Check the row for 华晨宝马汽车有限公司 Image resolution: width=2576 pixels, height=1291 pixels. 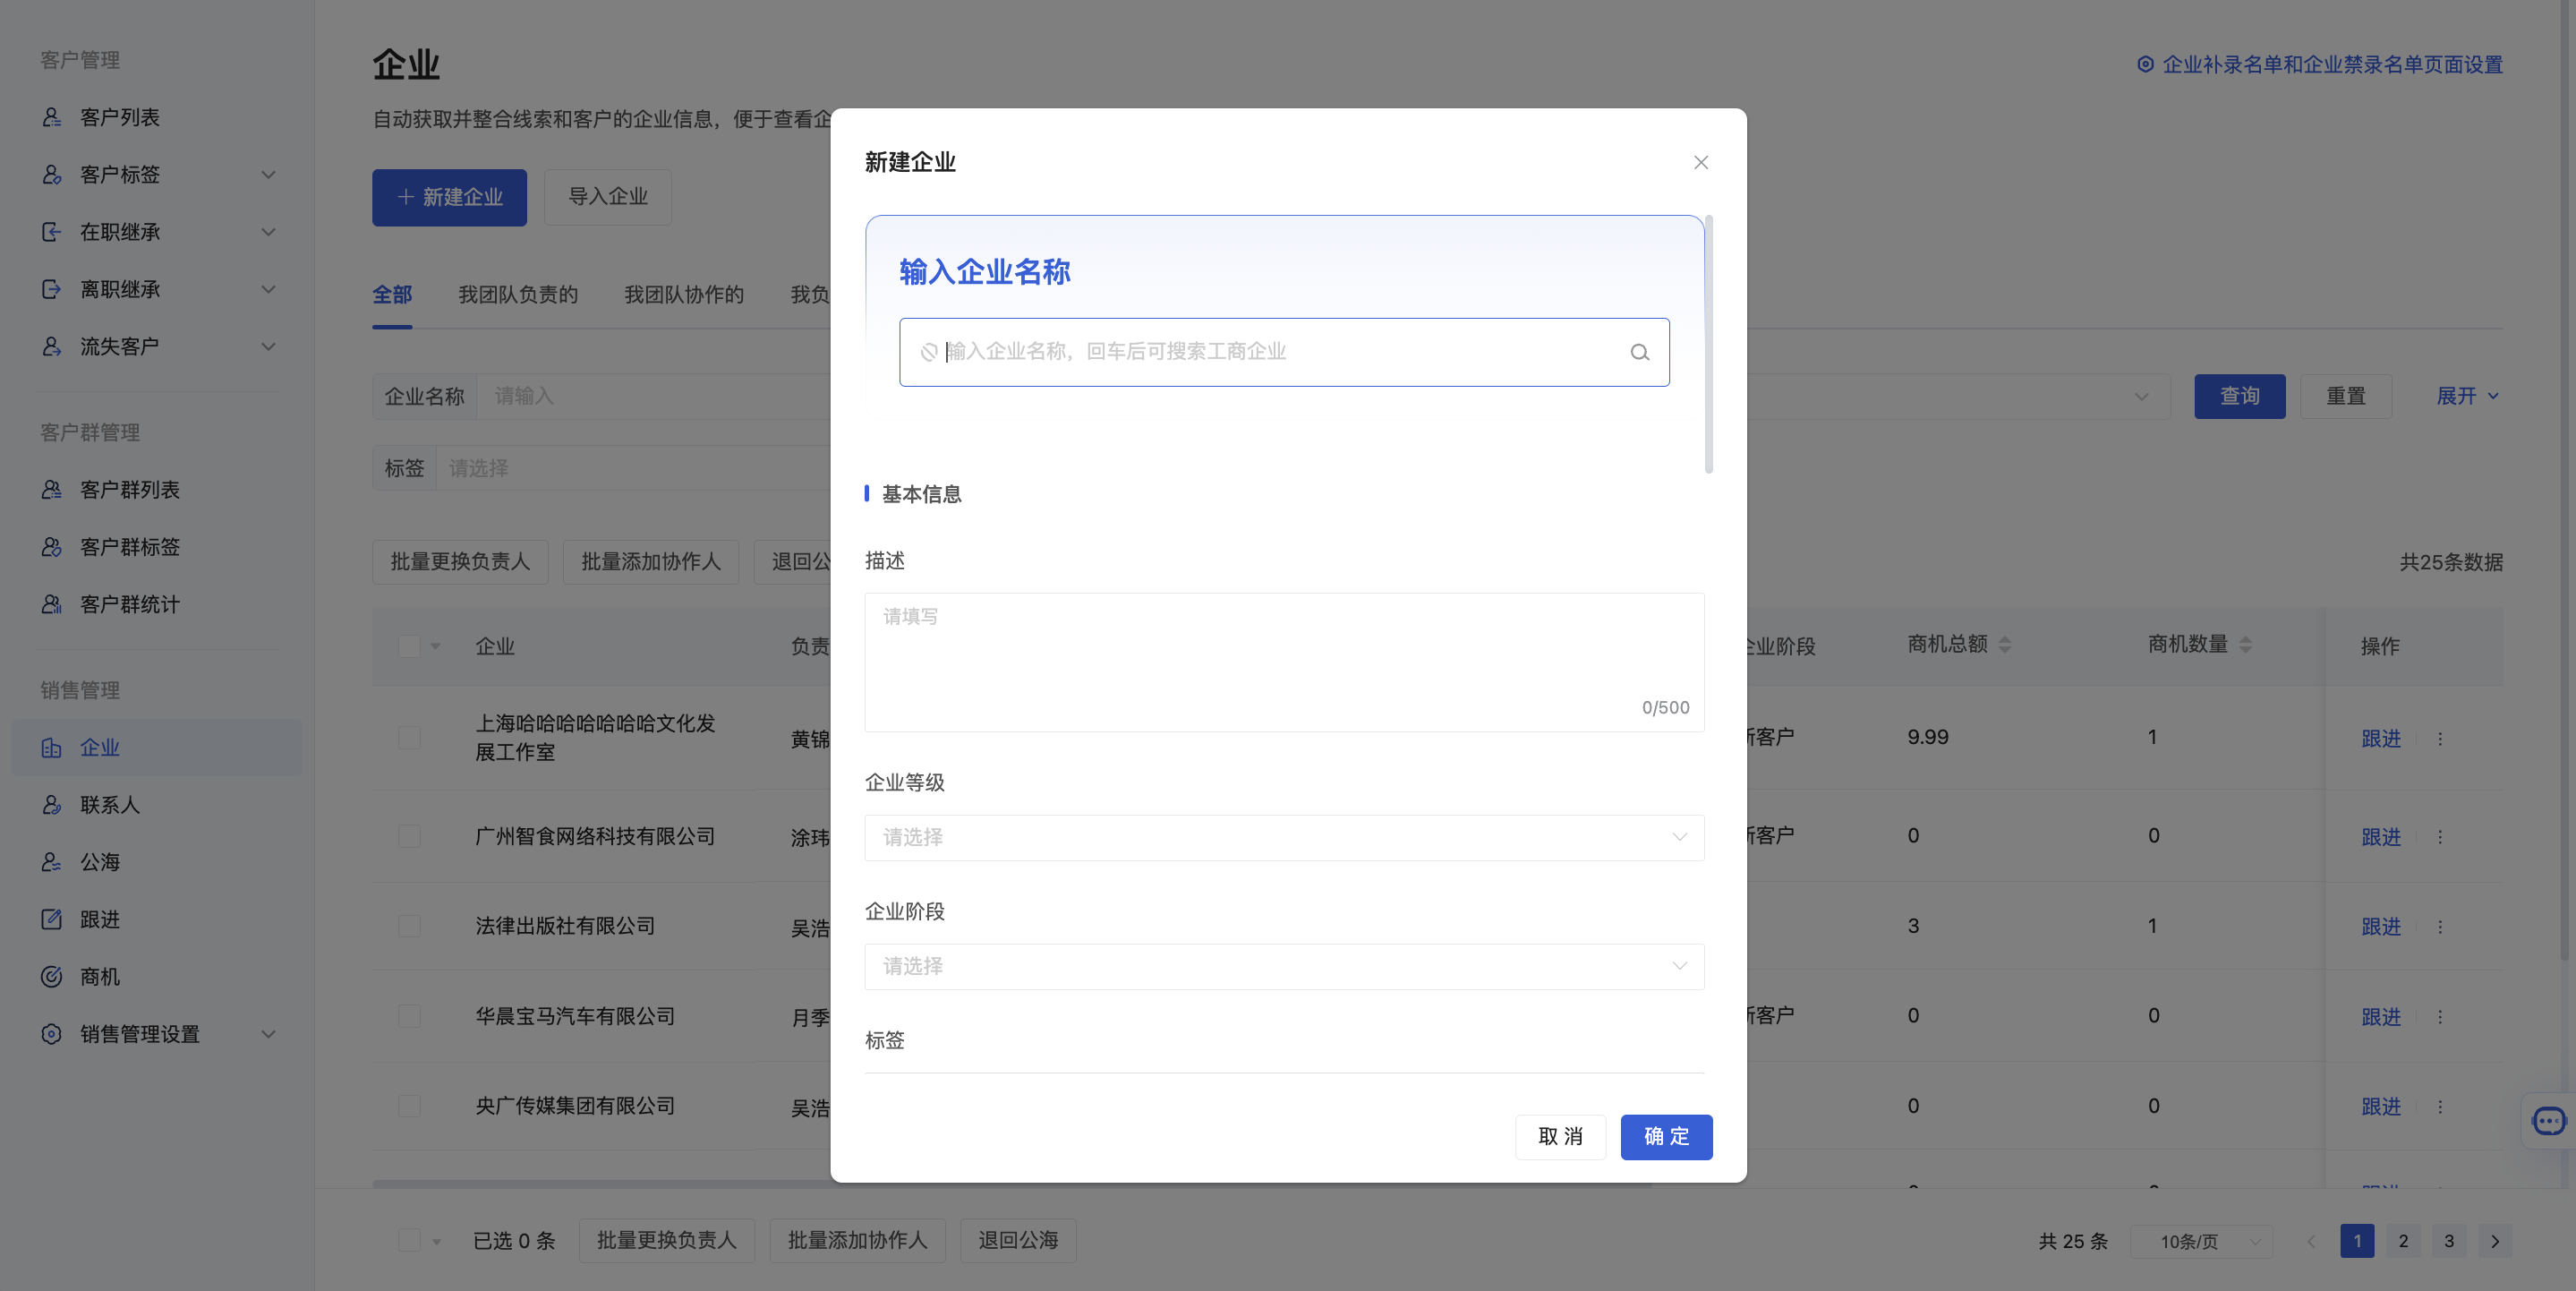(x=409, y=1016)
